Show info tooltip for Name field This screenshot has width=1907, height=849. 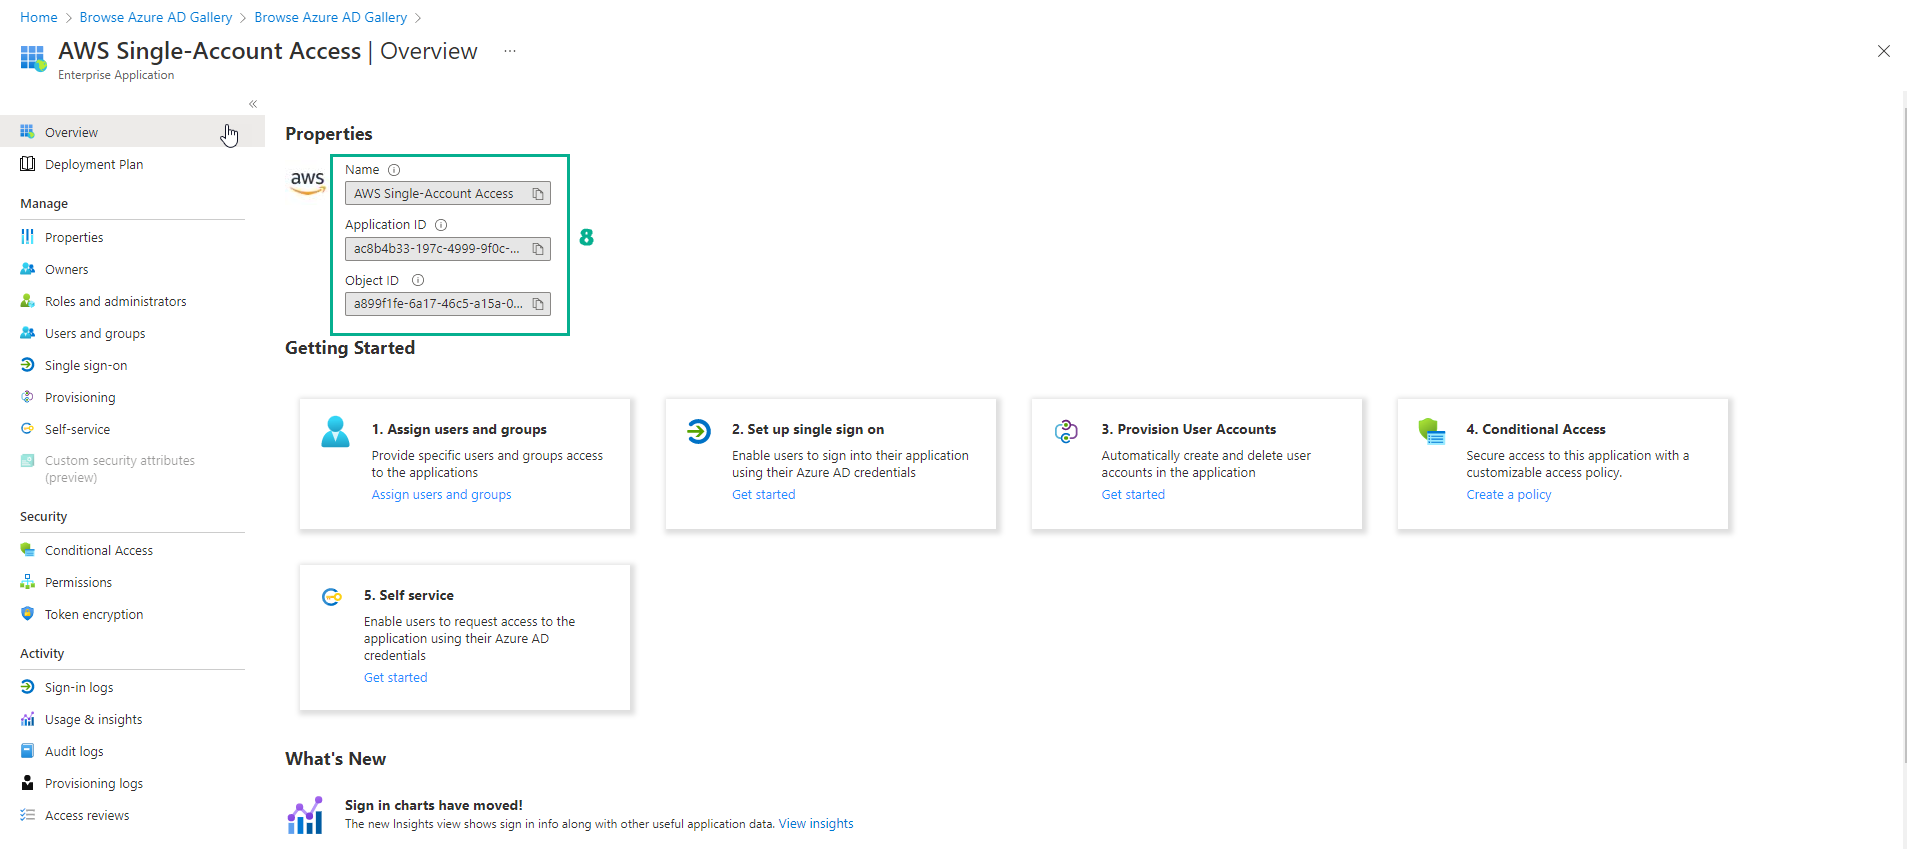(x=394, y=170)
